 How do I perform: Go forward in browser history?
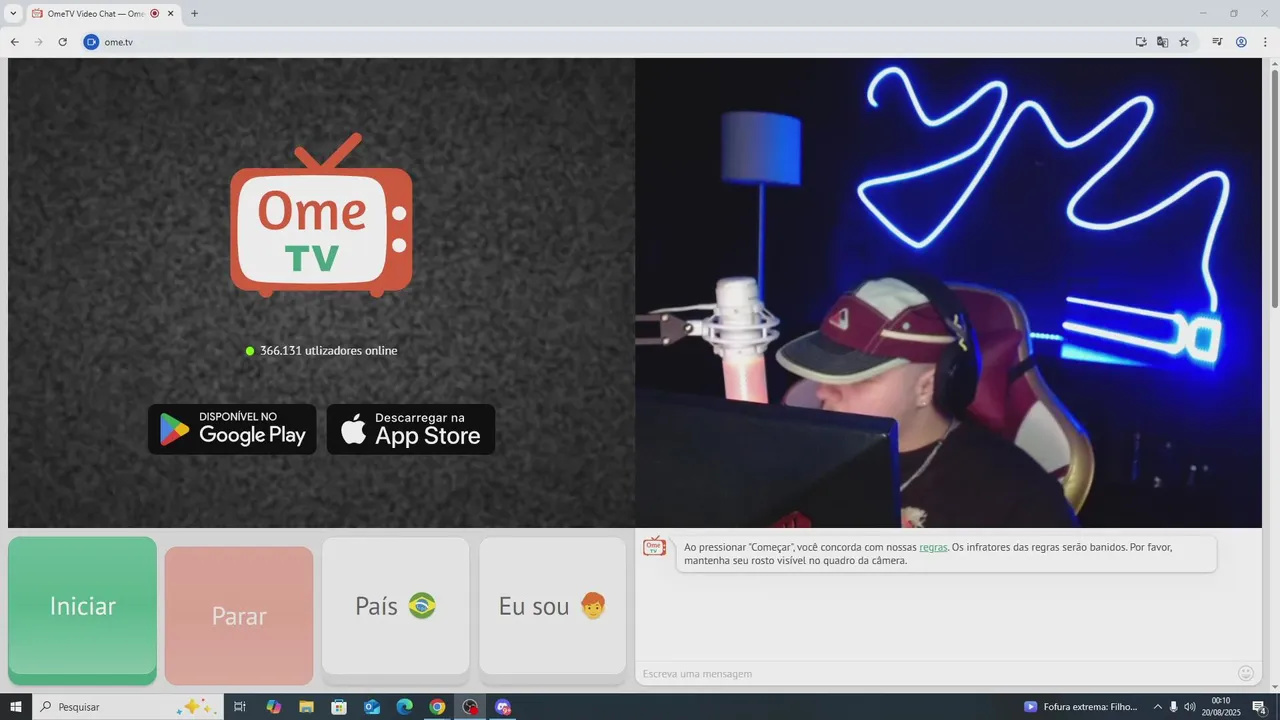(38, 42)
